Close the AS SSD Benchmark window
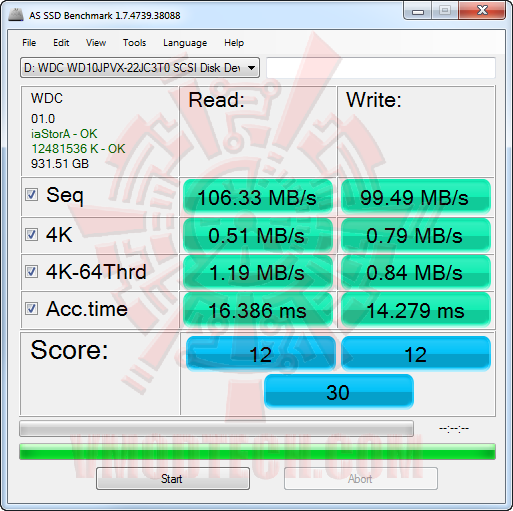Screen dimensions: 513x511 (482, 11)
